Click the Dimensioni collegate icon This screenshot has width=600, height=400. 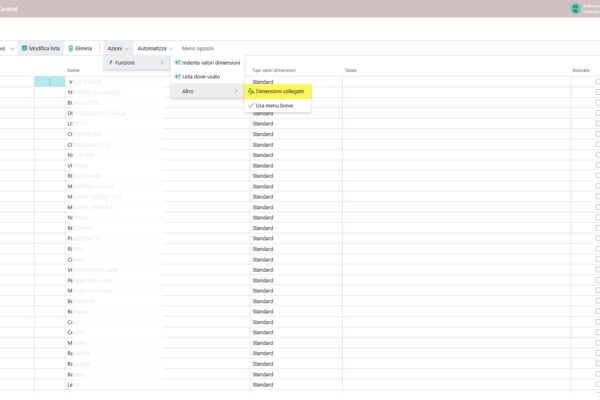point(251,91)
